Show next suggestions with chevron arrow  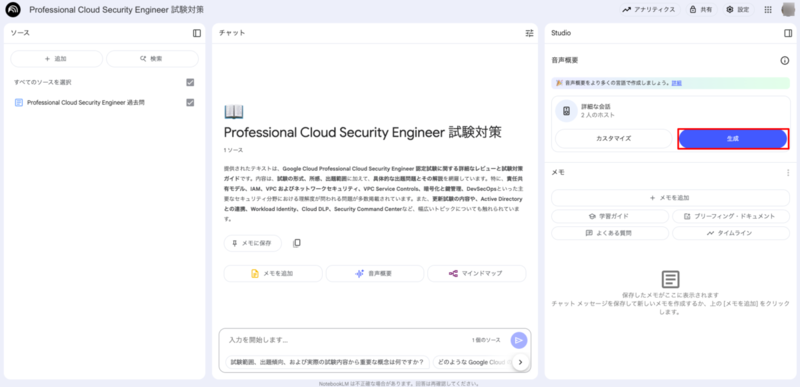520,362
